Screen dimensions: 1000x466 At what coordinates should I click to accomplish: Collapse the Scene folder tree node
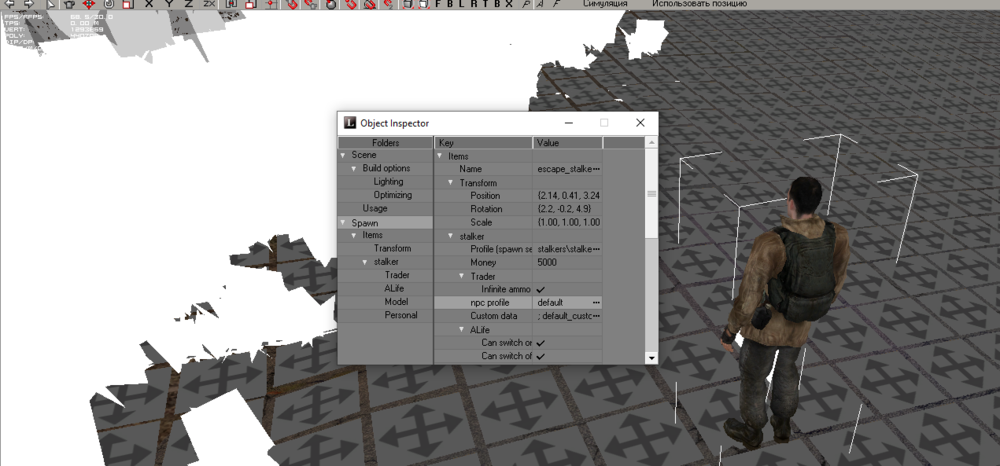(343, 155)
